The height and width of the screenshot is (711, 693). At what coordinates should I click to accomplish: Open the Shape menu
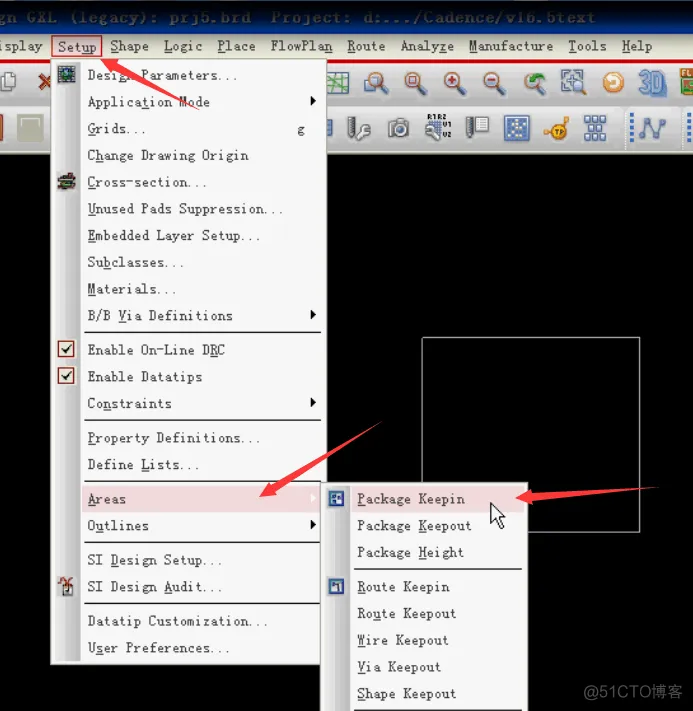[x=129, y=46]
